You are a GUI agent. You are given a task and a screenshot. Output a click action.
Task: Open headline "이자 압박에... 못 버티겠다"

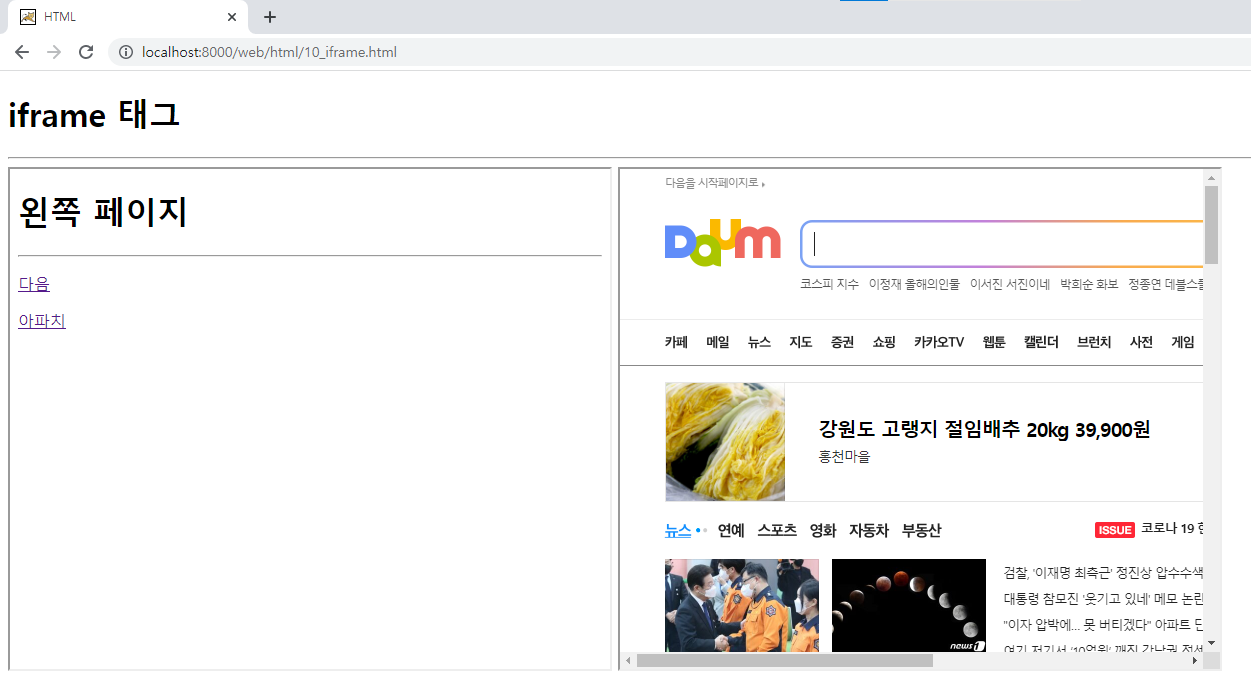click(x=1102, y=623)
